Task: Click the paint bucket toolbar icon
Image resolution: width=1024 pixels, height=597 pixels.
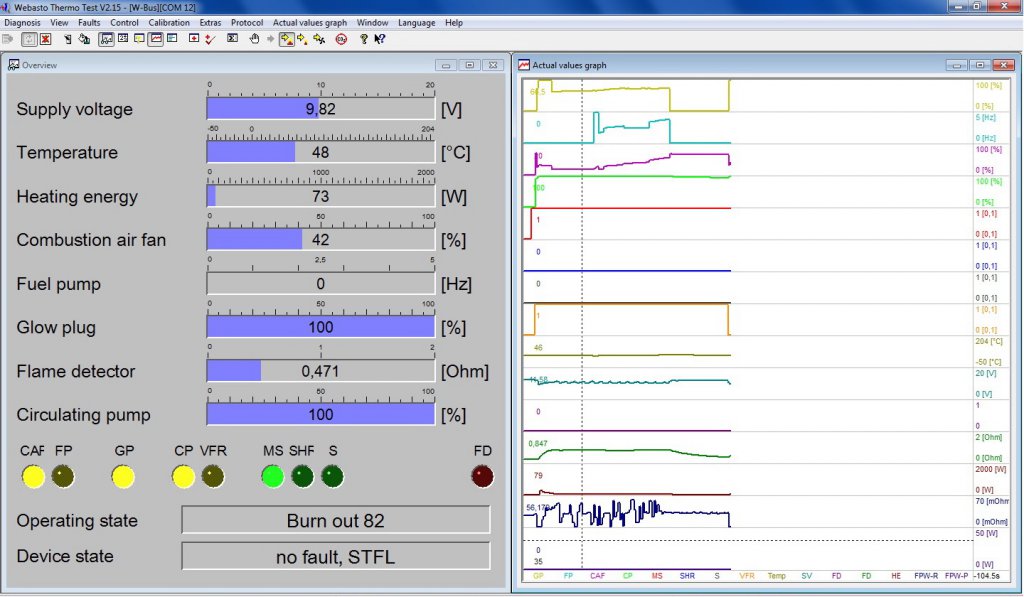Action: coord(84,39)
